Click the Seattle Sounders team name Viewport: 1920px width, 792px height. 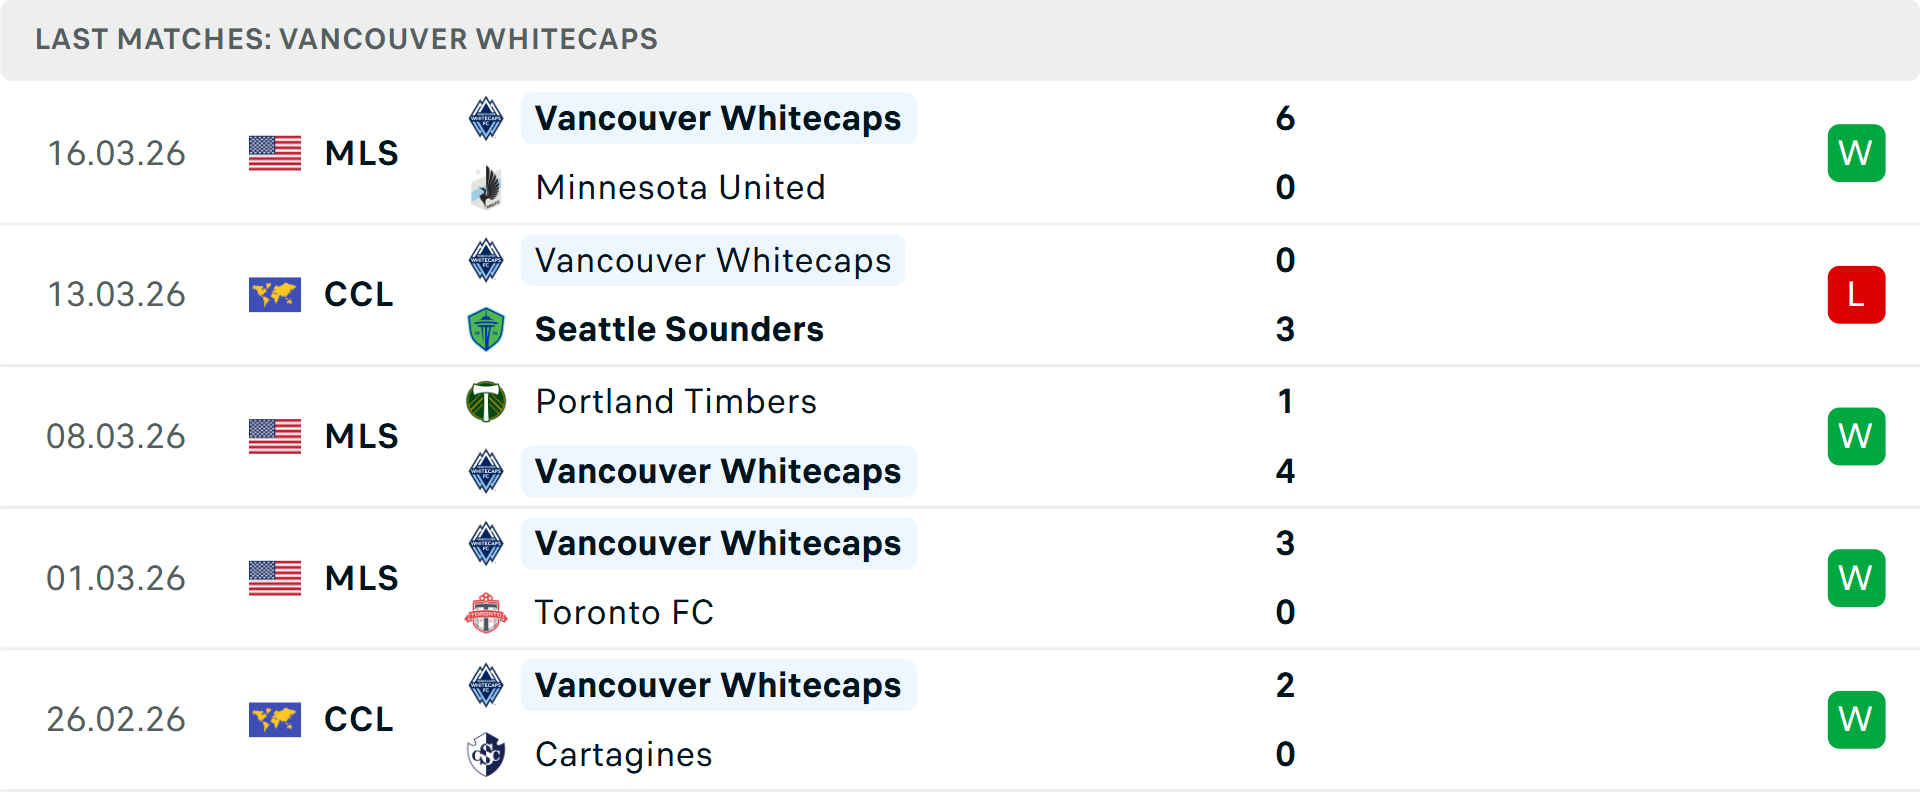tap(679, 329)
